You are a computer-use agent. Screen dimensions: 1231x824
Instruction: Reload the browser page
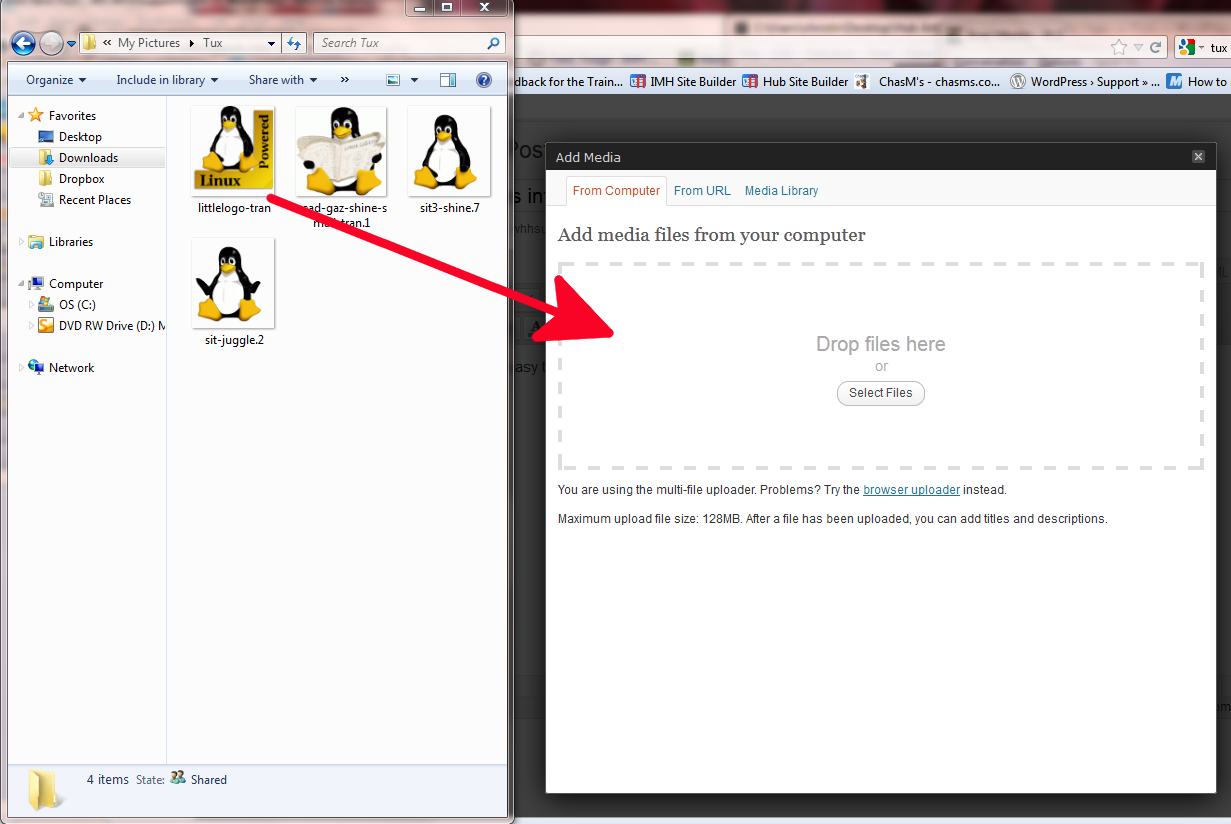pos(1155,47)
